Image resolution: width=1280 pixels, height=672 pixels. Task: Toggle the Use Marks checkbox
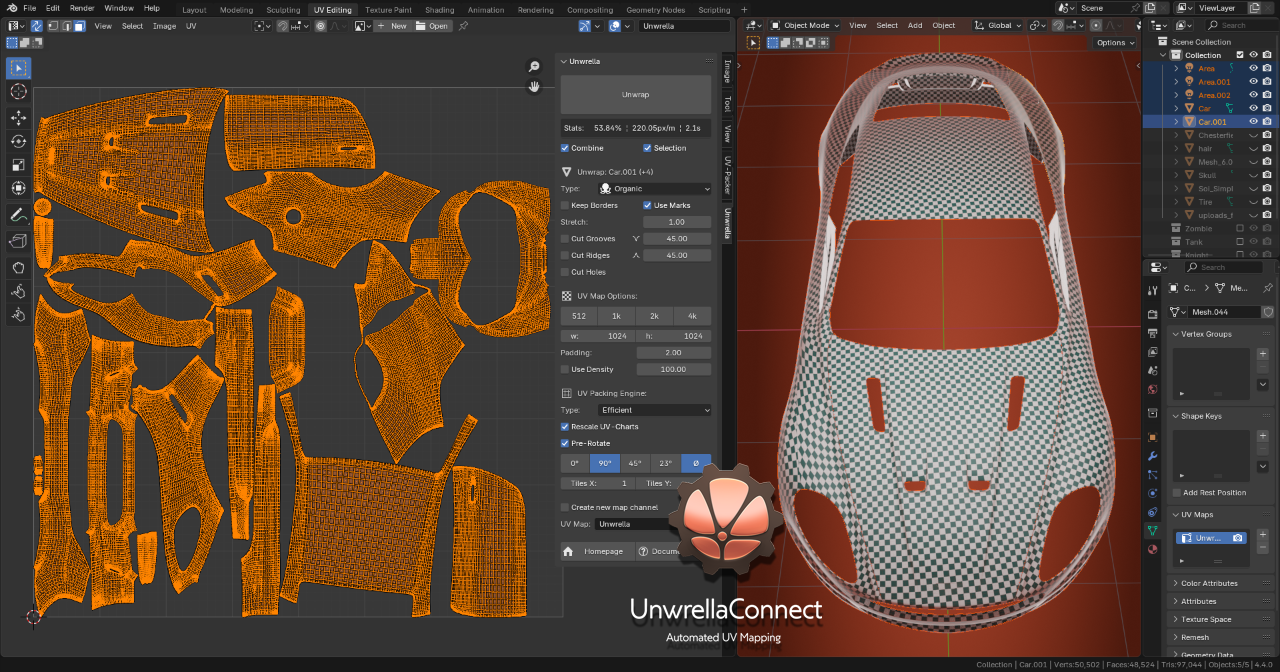[648, 205]
